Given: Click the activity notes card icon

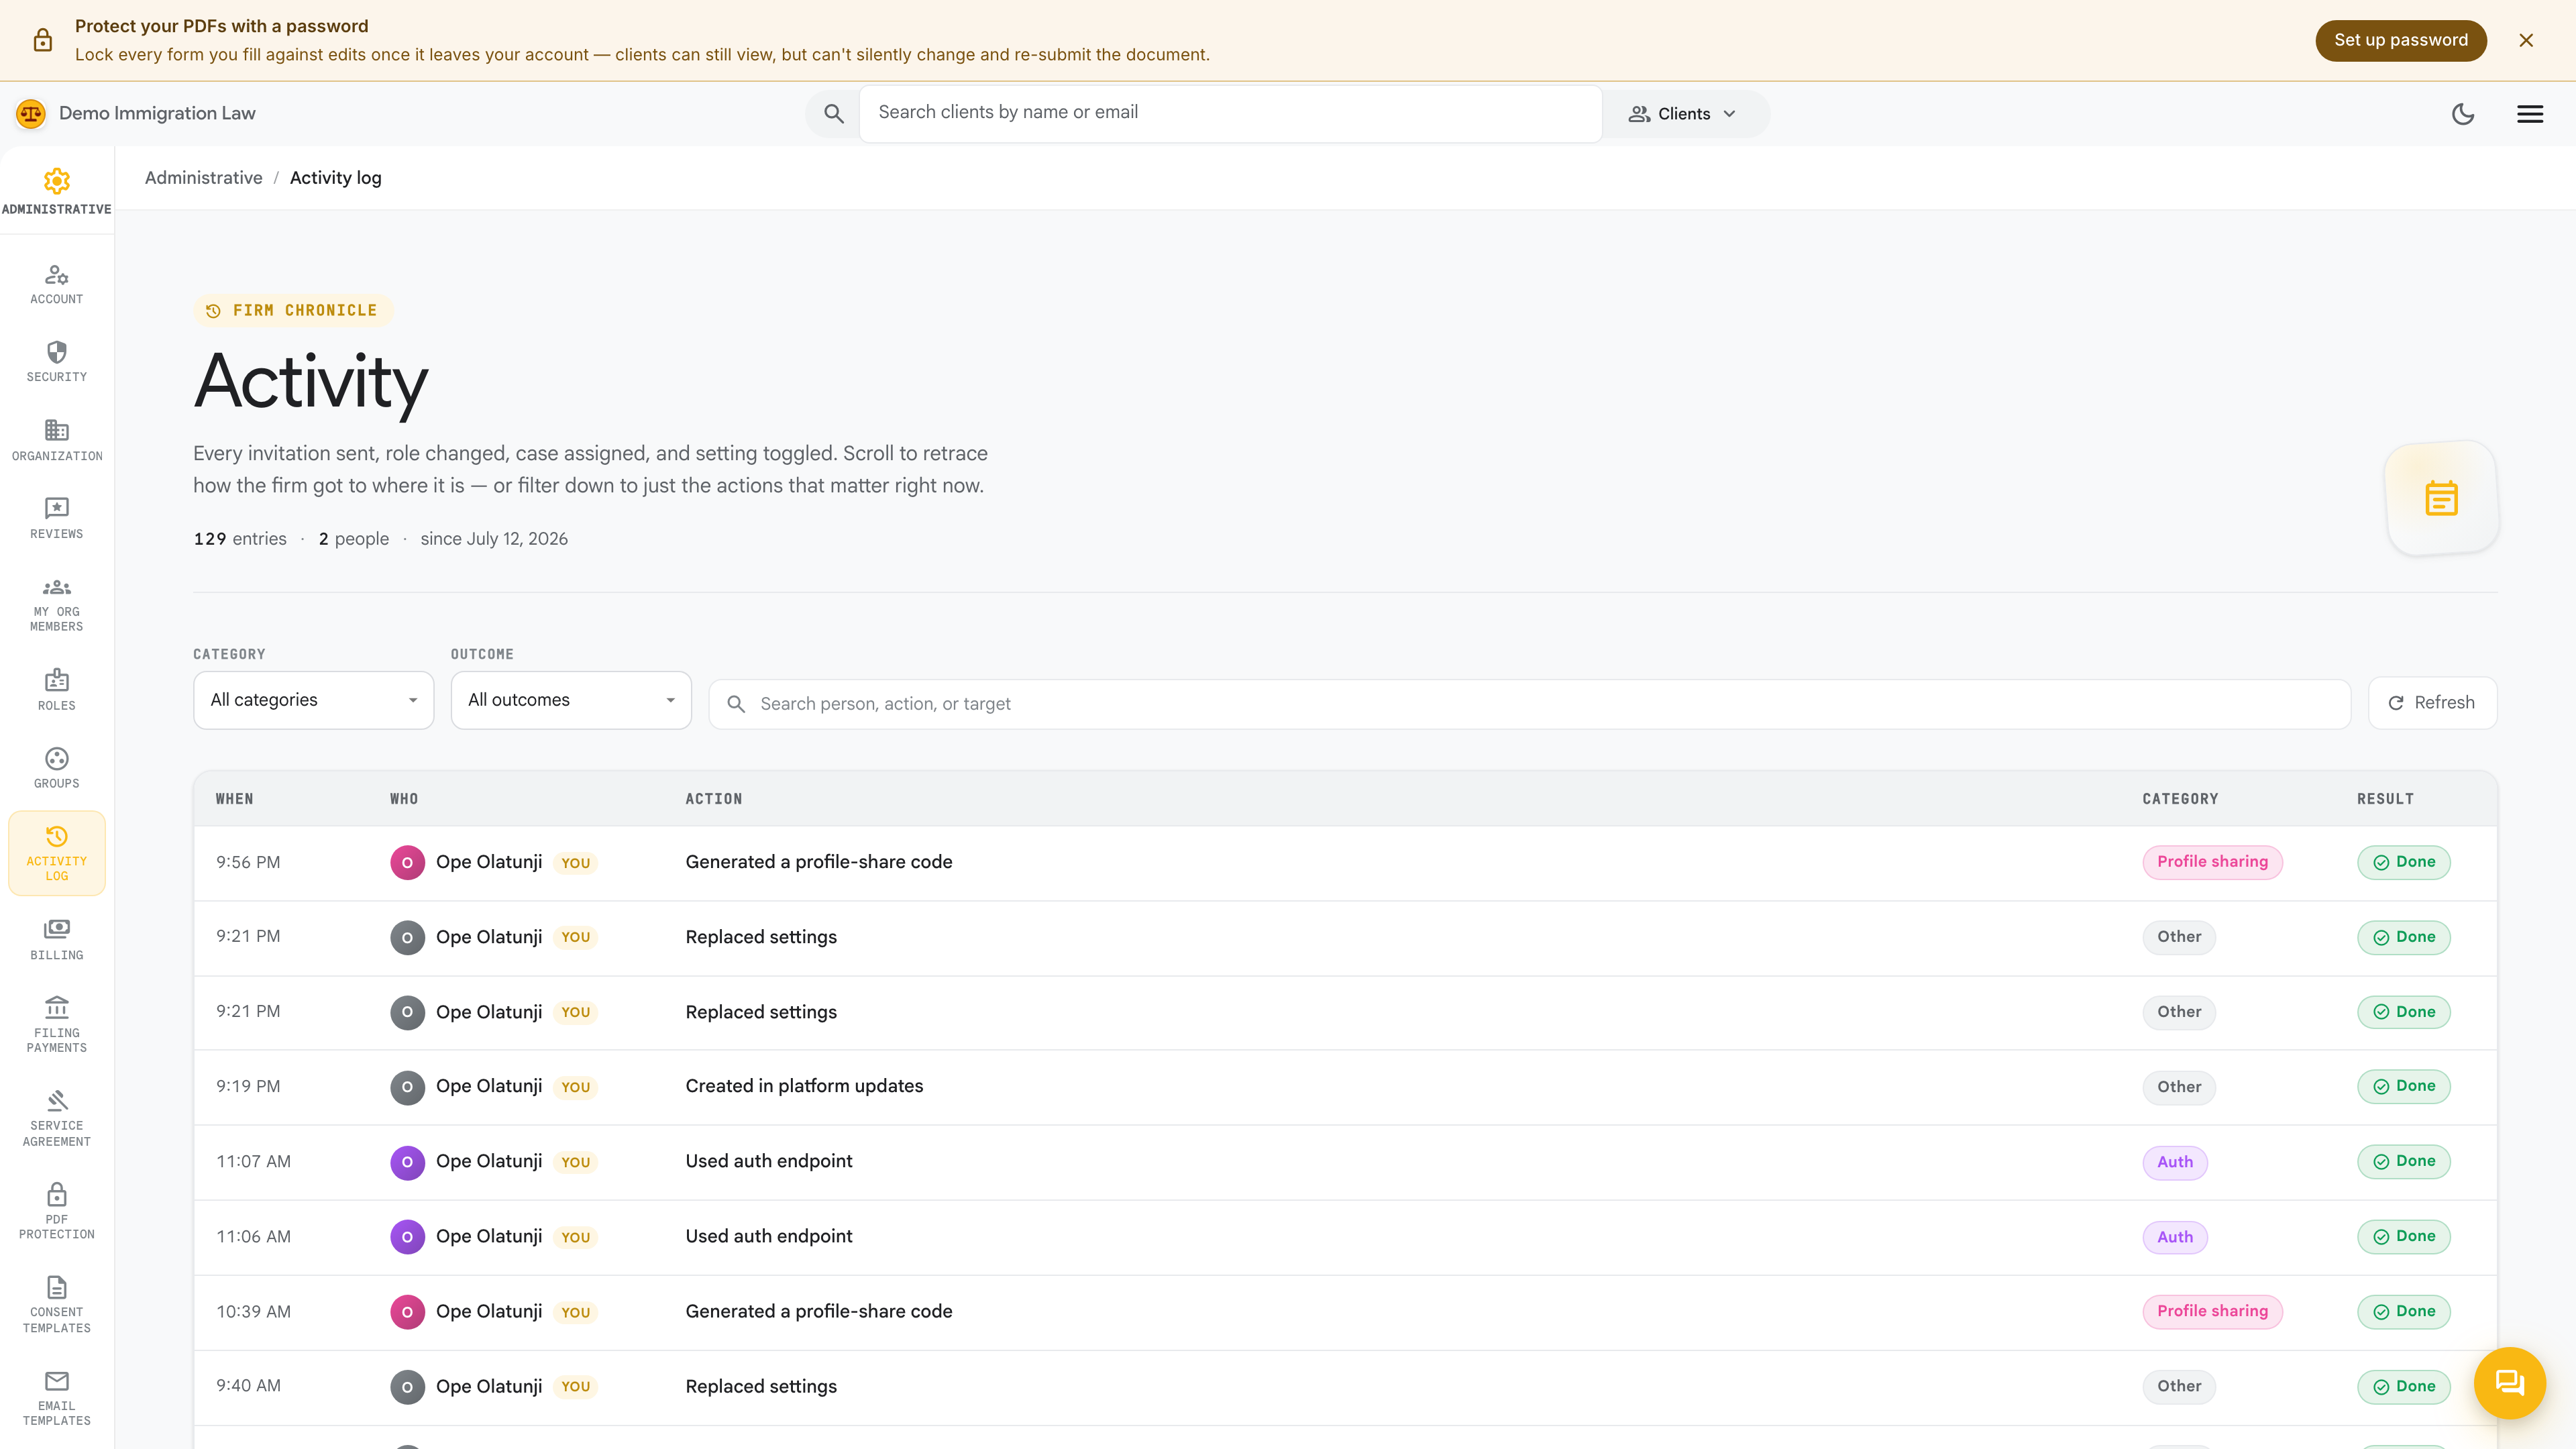Looking at the screenshot, I should [2441, 497].
